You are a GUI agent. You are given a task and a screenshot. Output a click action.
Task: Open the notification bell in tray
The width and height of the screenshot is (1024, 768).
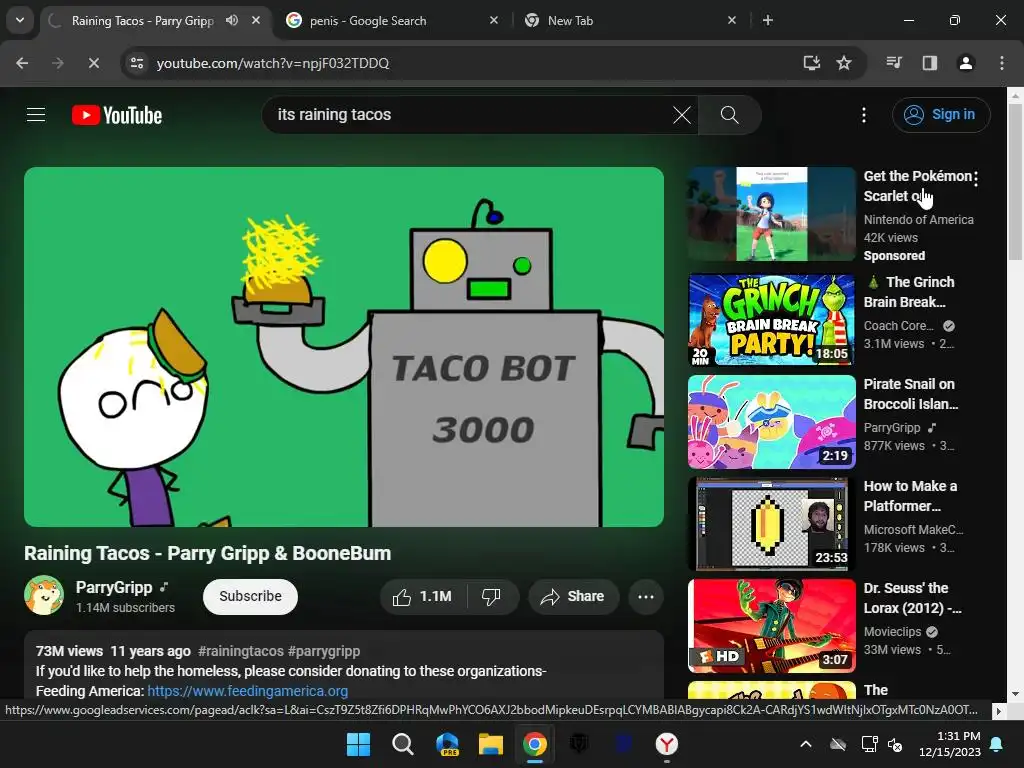coord(997,744)
